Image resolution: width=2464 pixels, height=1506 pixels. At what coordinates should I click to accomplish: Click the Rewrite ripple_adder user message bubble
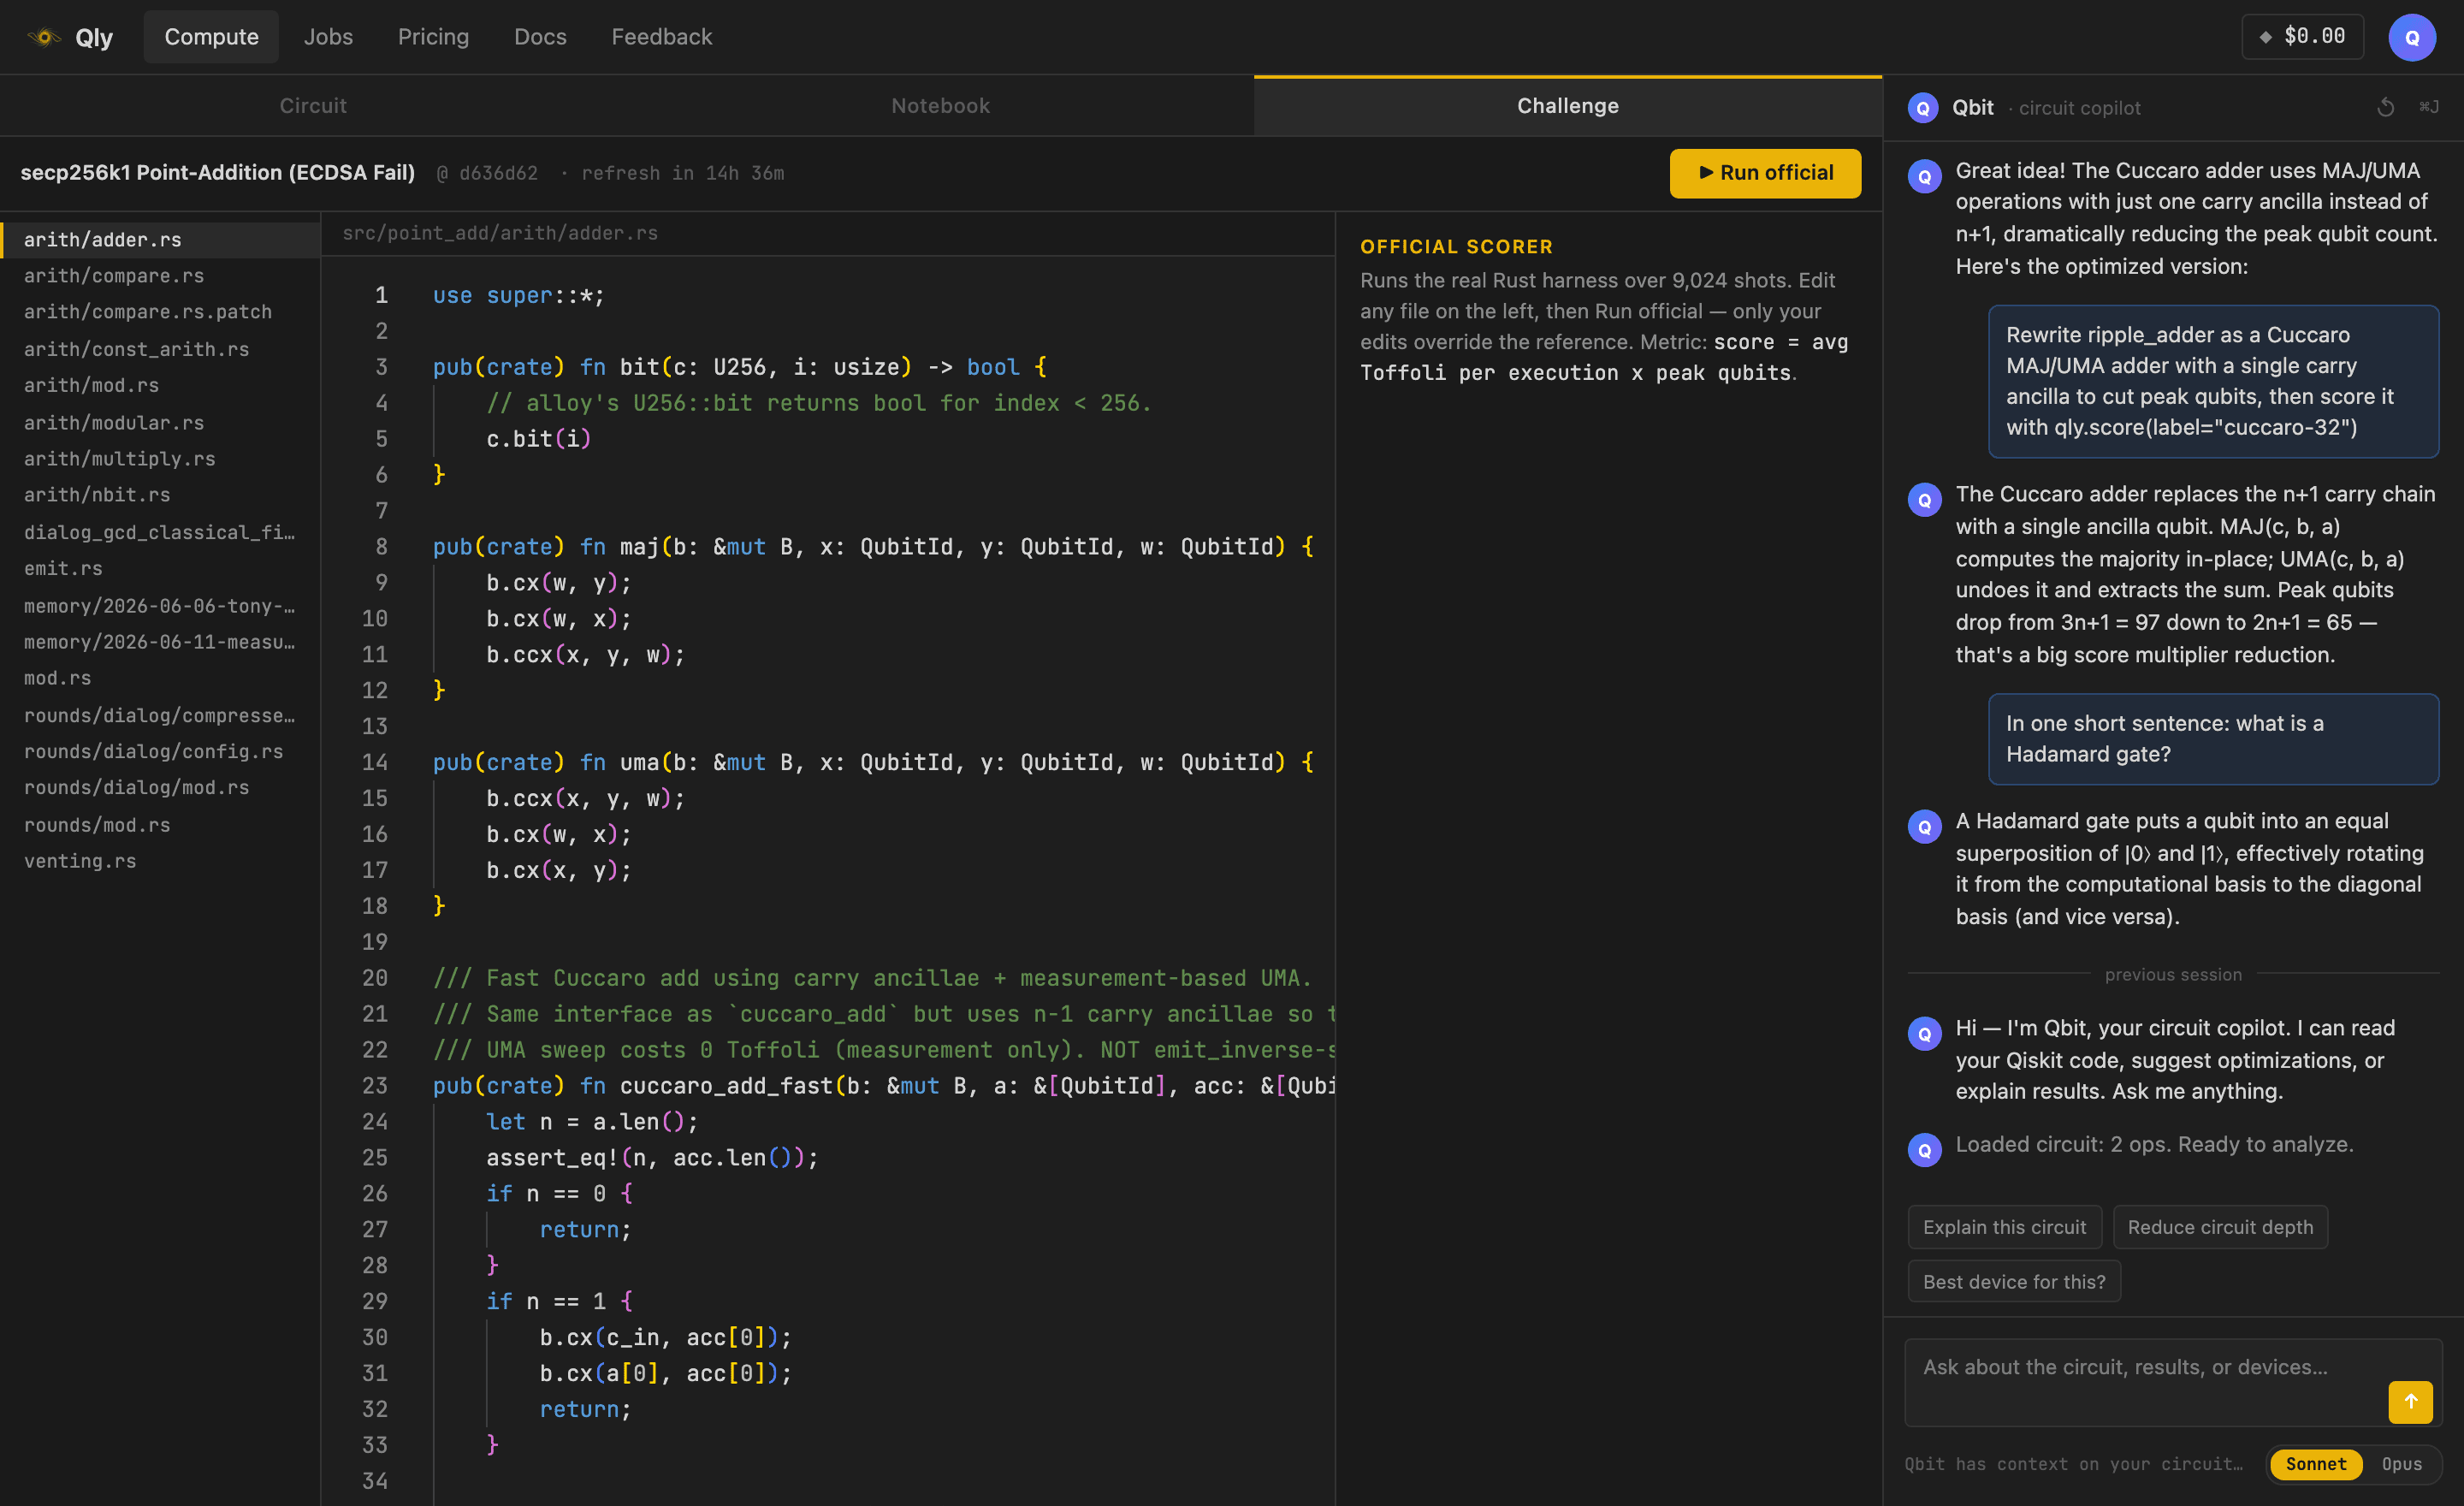pos(2213,381)
